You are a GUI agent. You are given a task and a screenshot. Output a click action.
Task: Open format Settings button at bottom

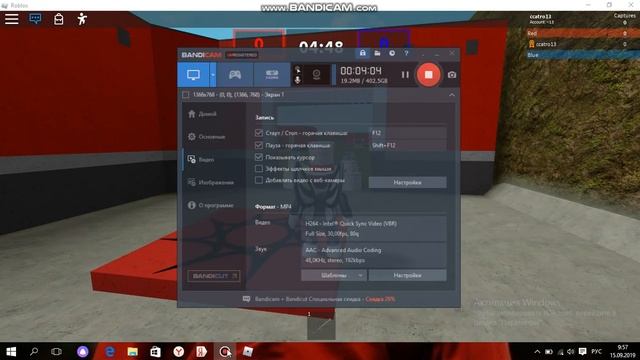click(407, 276)
